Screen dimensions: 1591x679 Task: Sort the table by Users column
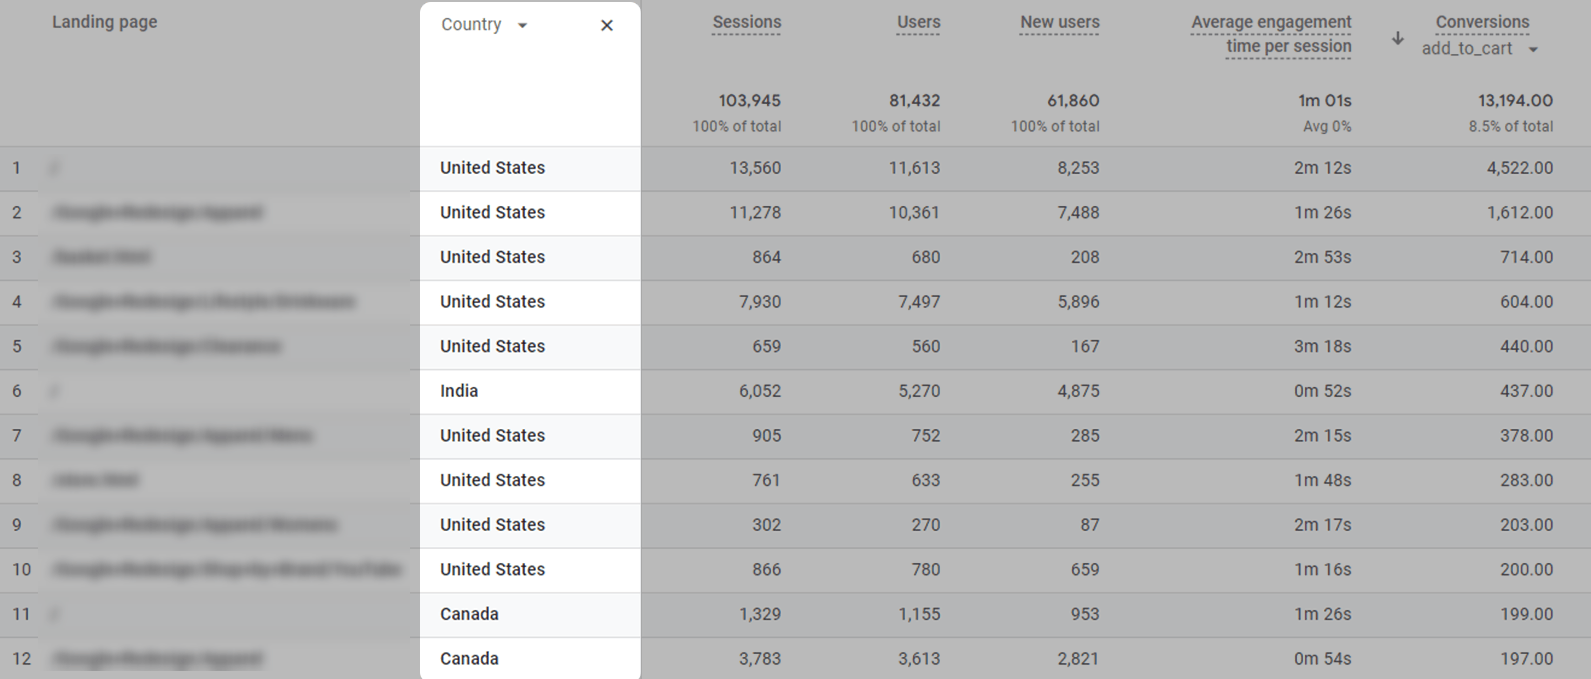click(x=917, y=22)
